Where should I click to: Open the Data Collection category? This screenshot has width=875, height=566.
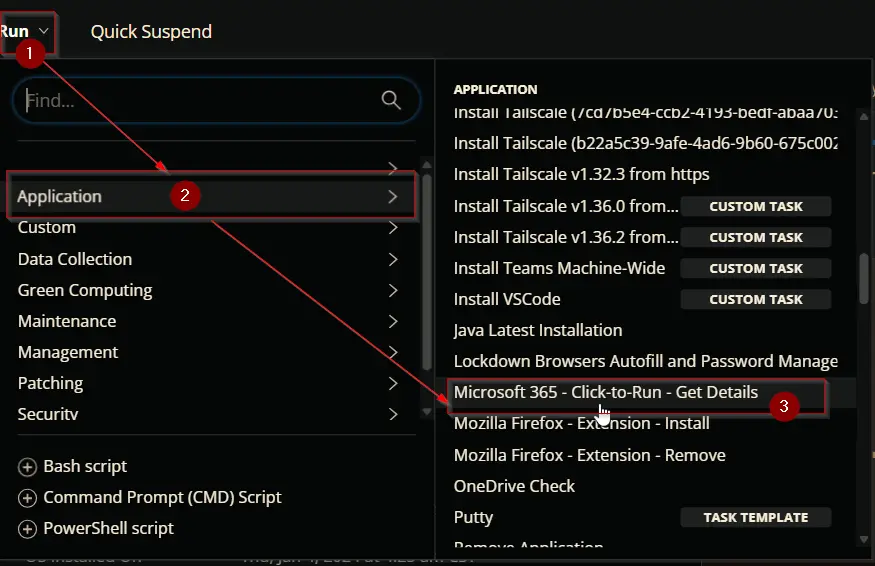(75, 259)
